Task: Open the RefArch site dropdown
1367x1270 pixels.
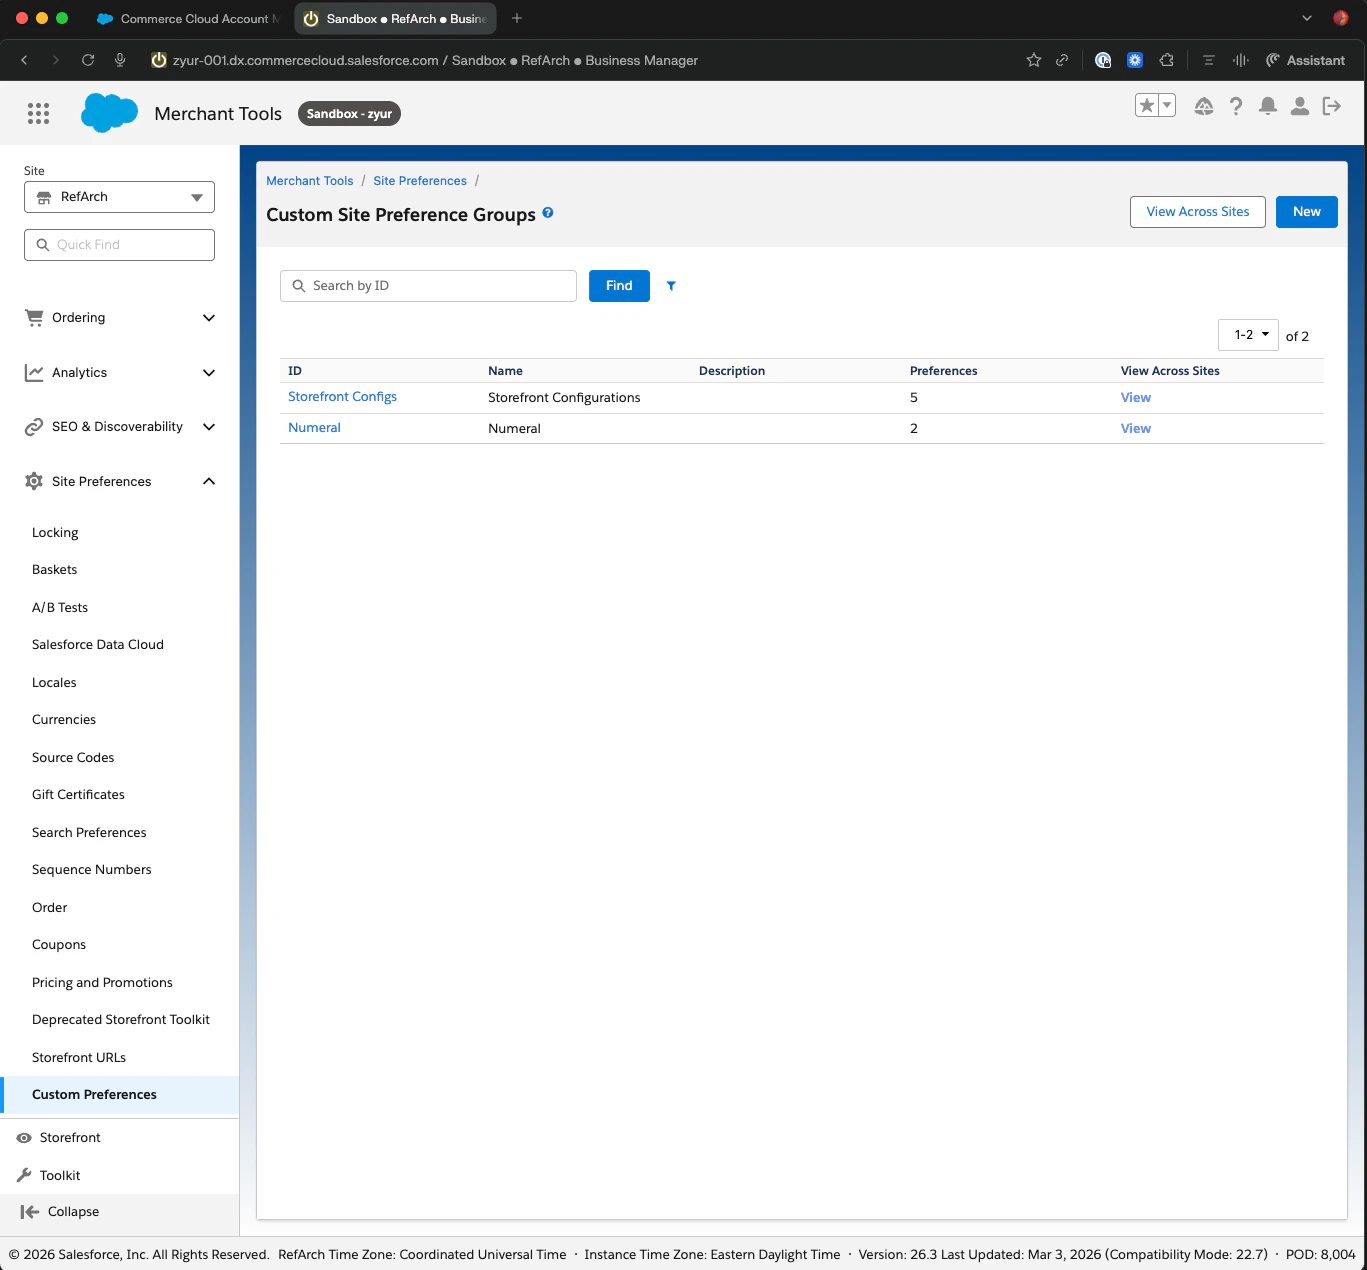Action: tap(119, 197)
